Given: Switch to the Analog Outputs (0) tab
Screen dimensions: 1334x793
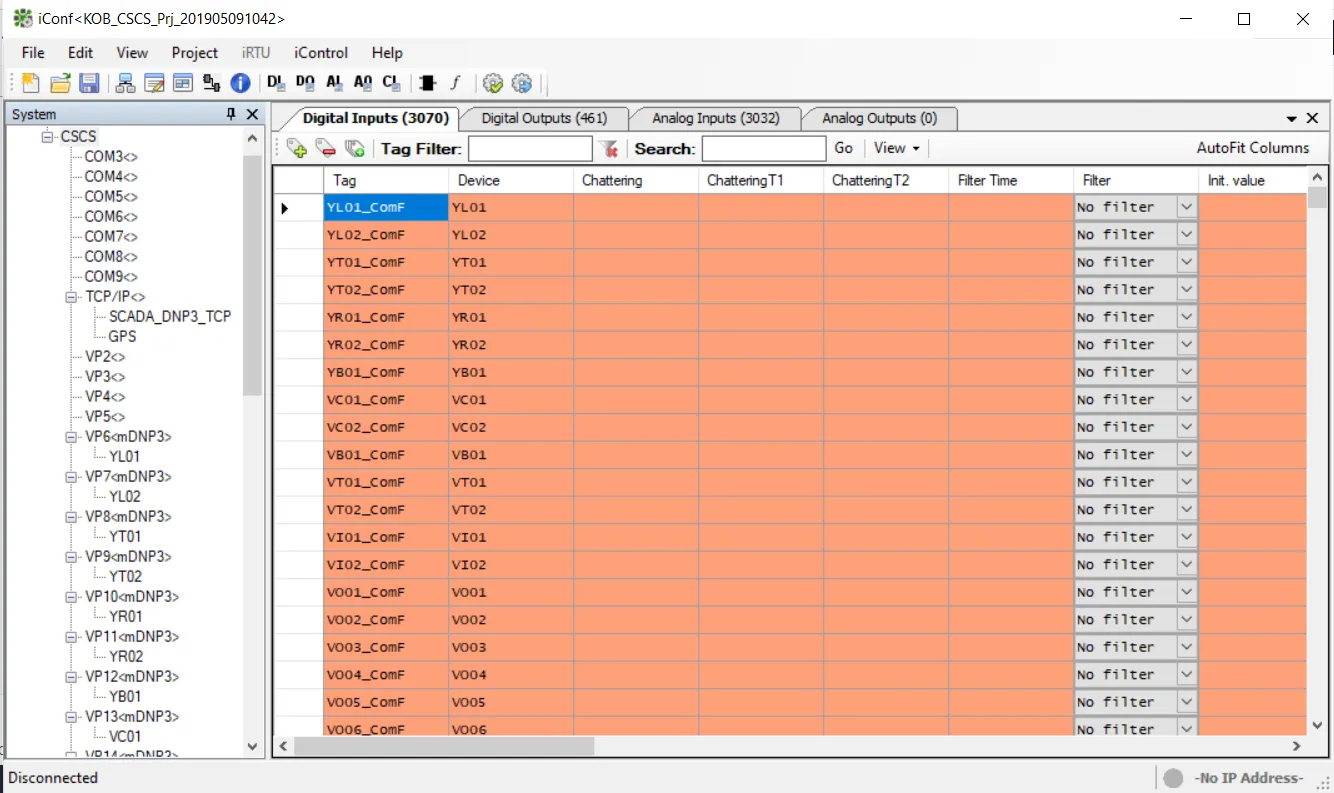Looking at the screenshot, I should (x=880, y=118).
